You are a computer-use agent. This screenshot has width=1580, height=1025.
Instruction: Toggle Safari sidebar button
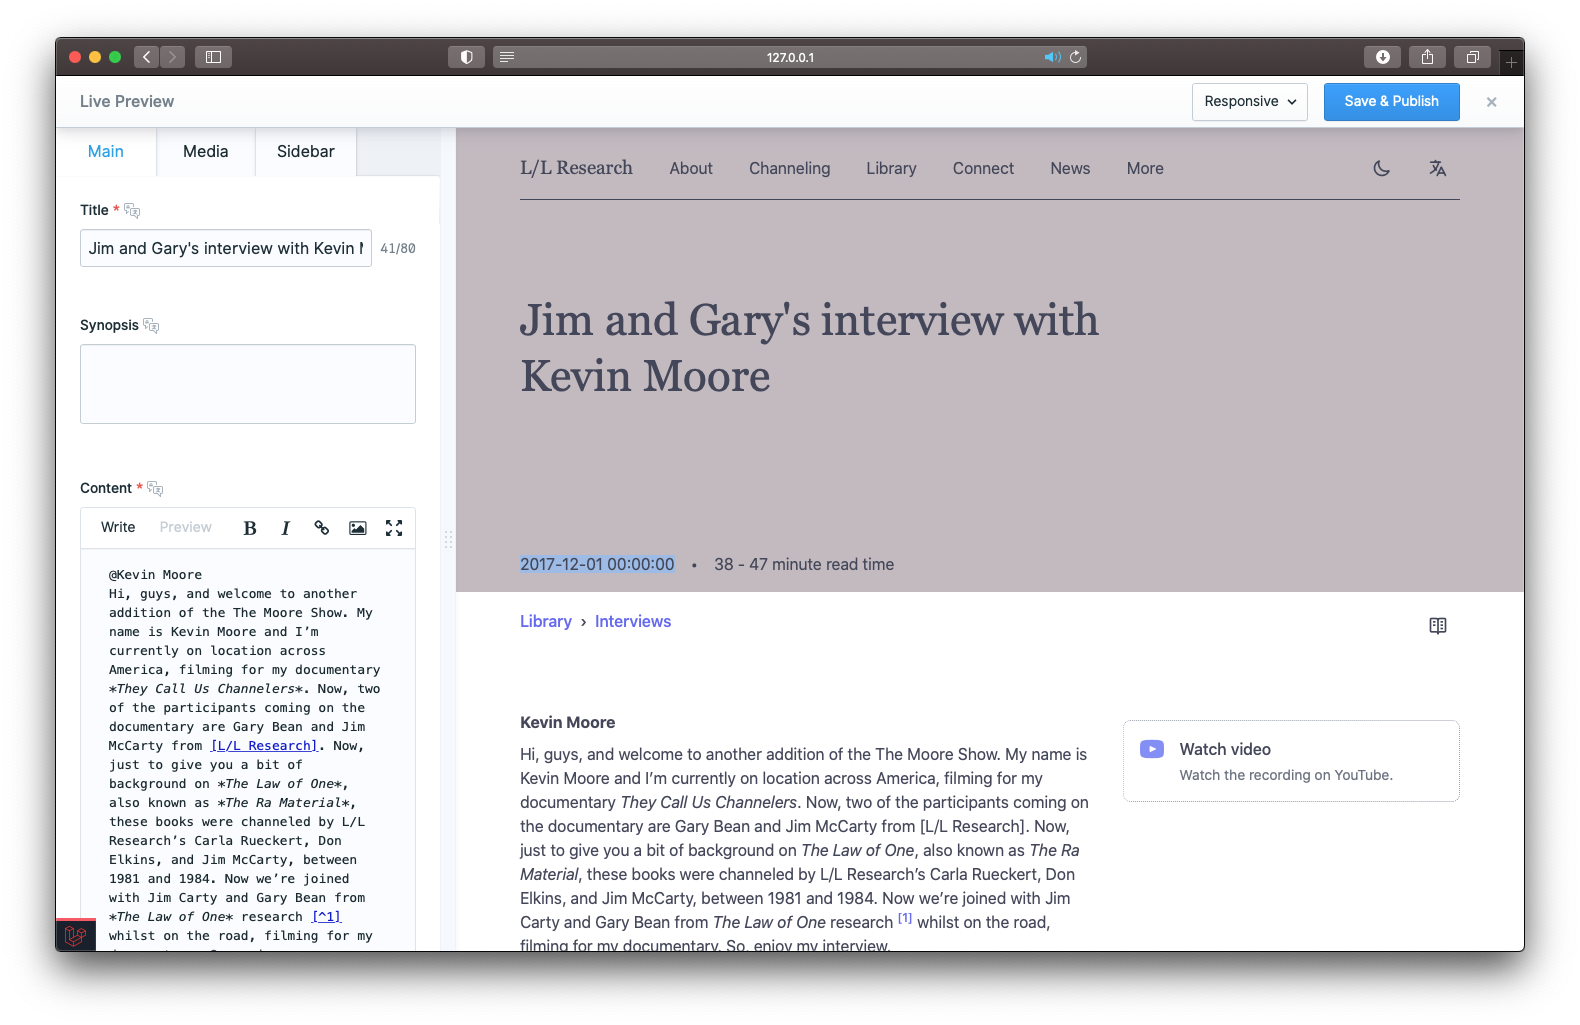click(213, 57)
